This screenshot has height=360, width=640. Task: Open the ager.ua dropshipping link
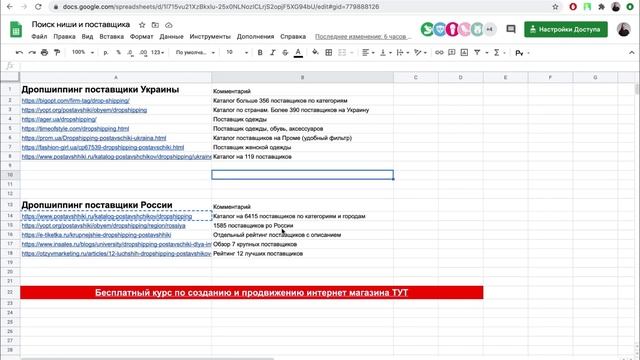[x=59, y=119]
